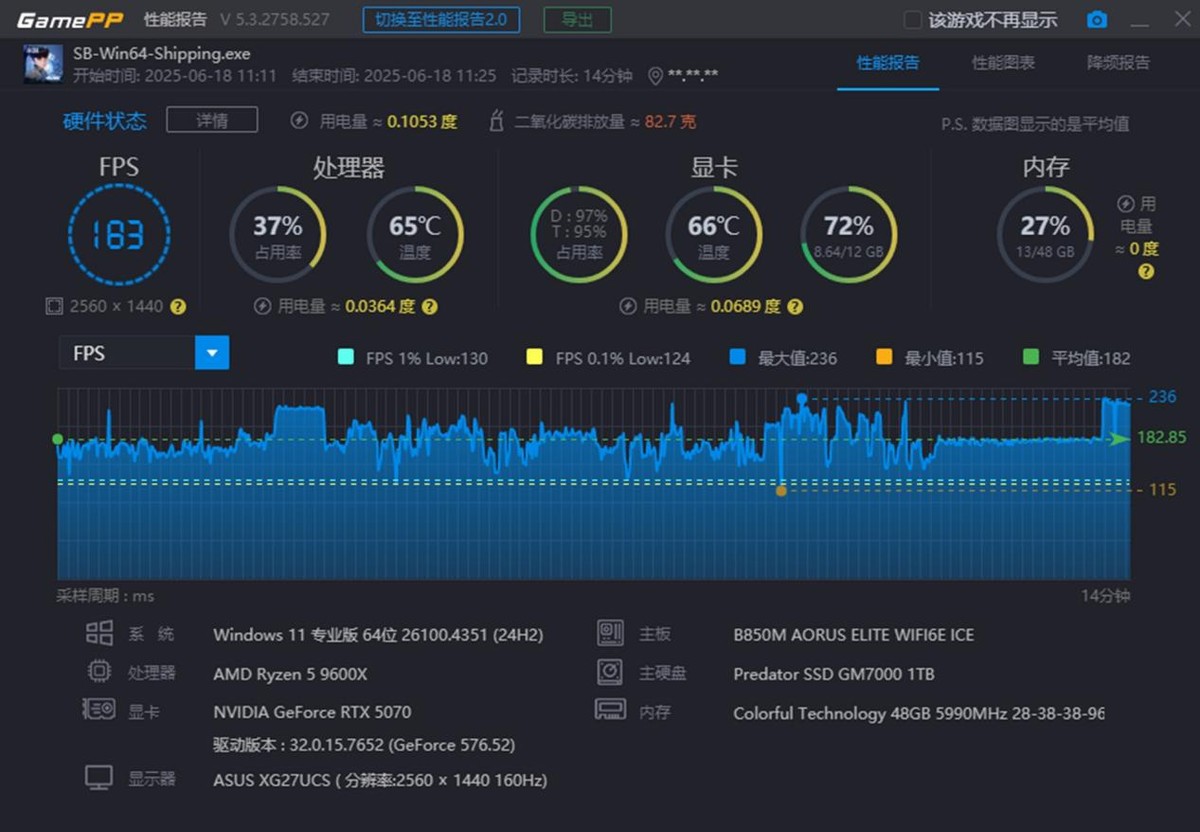The image size is (1200, 832).
Task: Click memory power lightning icon
Action: click(x=1125, y=204)
